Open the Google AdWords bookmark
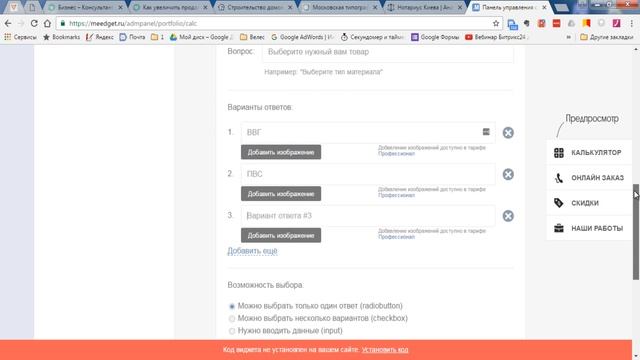This screenshot has height=360, width=640. click(302, 37)
